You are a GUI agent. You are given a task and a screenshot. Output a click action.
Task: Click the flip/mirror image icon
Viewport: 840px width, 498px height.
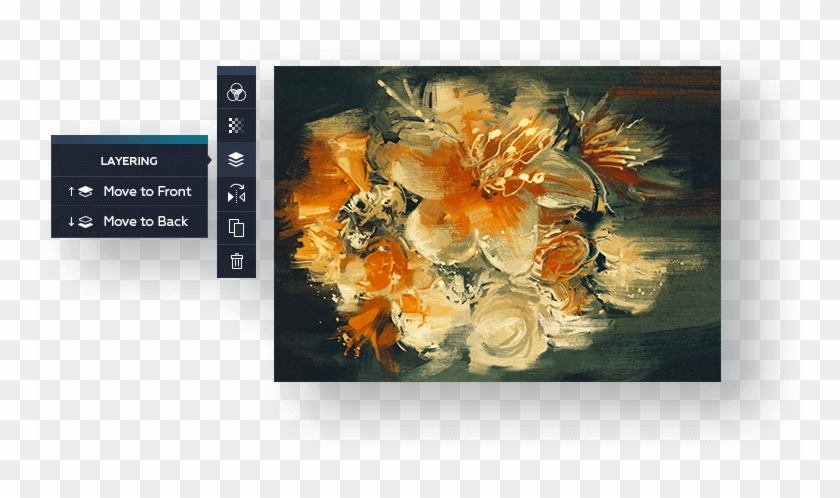point(236,194)
